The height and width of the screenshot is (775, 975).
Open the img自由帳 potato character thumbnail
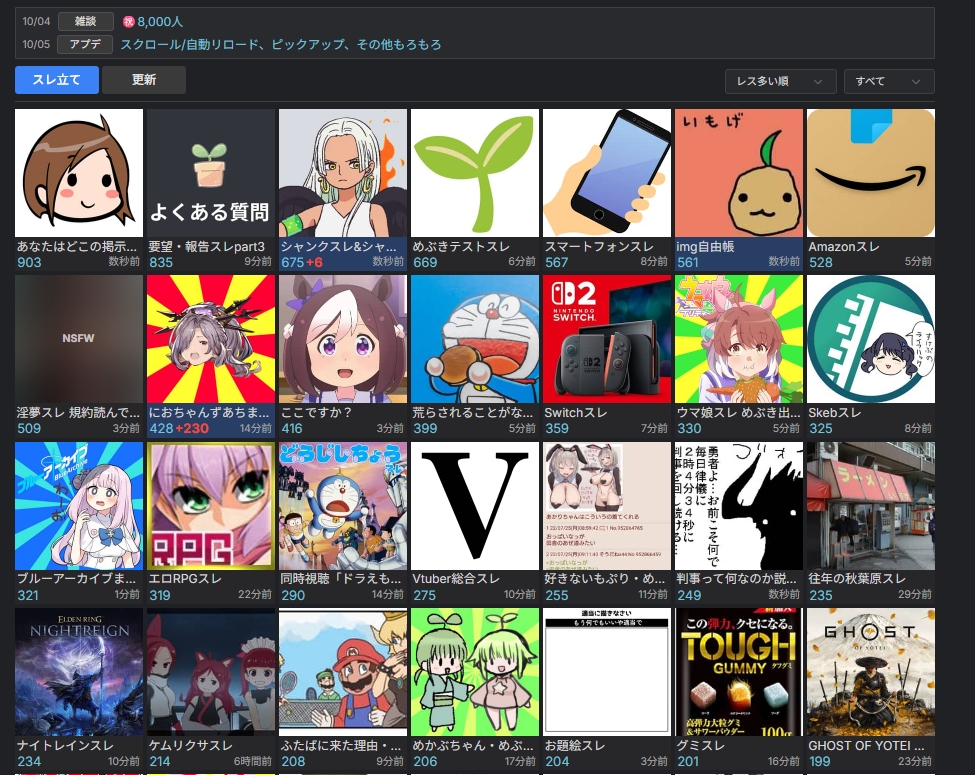[x=738, y=172]
